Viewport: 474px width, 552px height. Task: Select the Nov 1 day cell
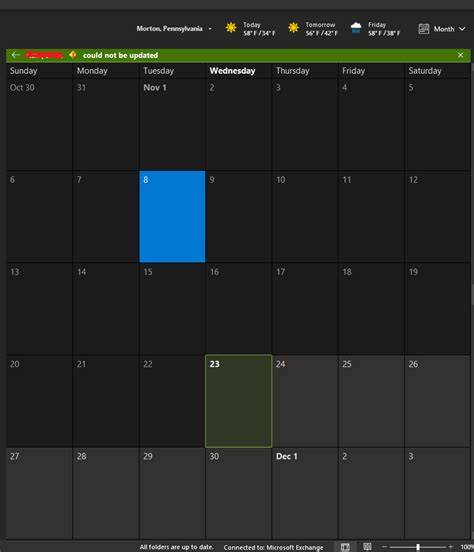(x=172, y=125)
